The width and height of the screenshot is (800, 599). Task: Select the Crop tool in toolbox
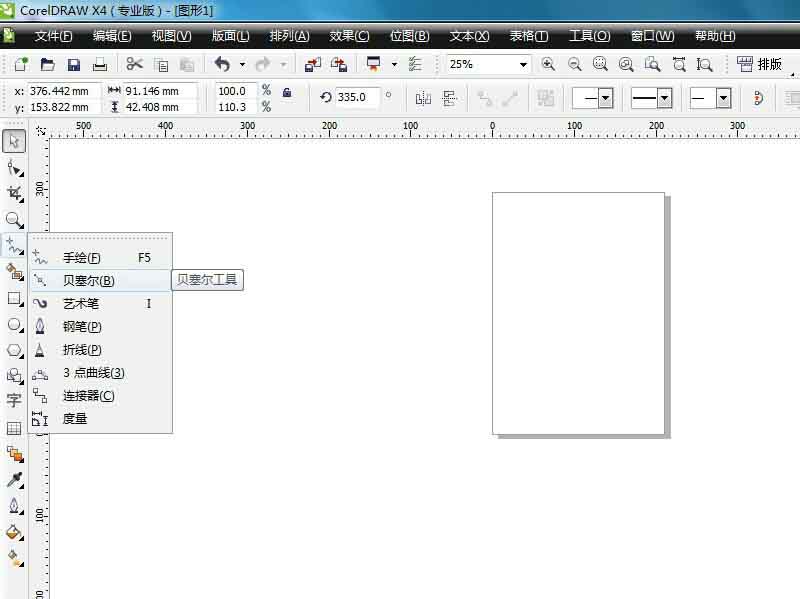coord(14,193)
